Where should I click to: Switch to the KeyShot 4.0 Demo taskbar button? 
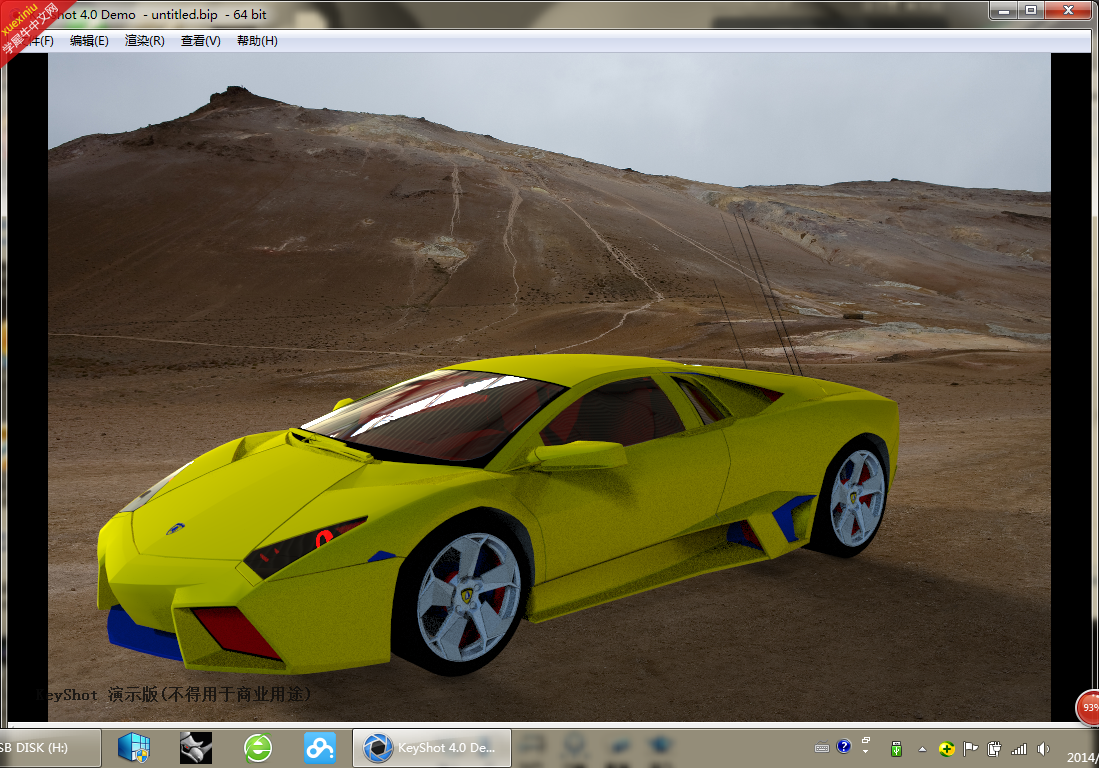click(x=431, y=748)
